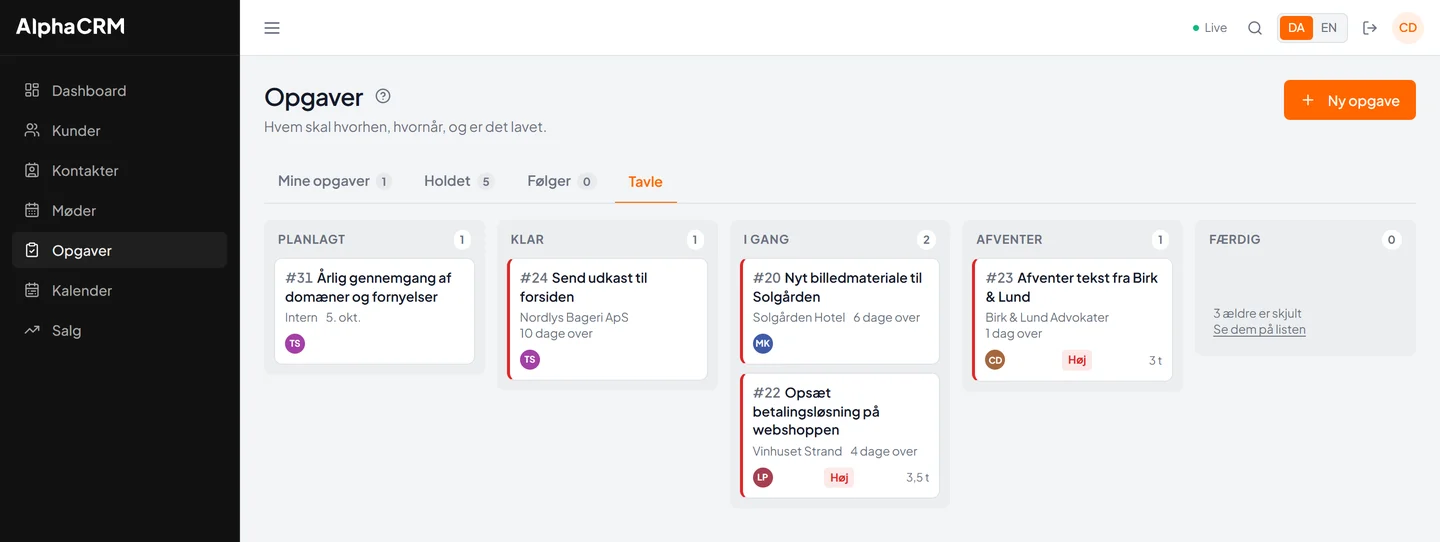
Task: Click the PLANLAGT column header
Action: 311,240
